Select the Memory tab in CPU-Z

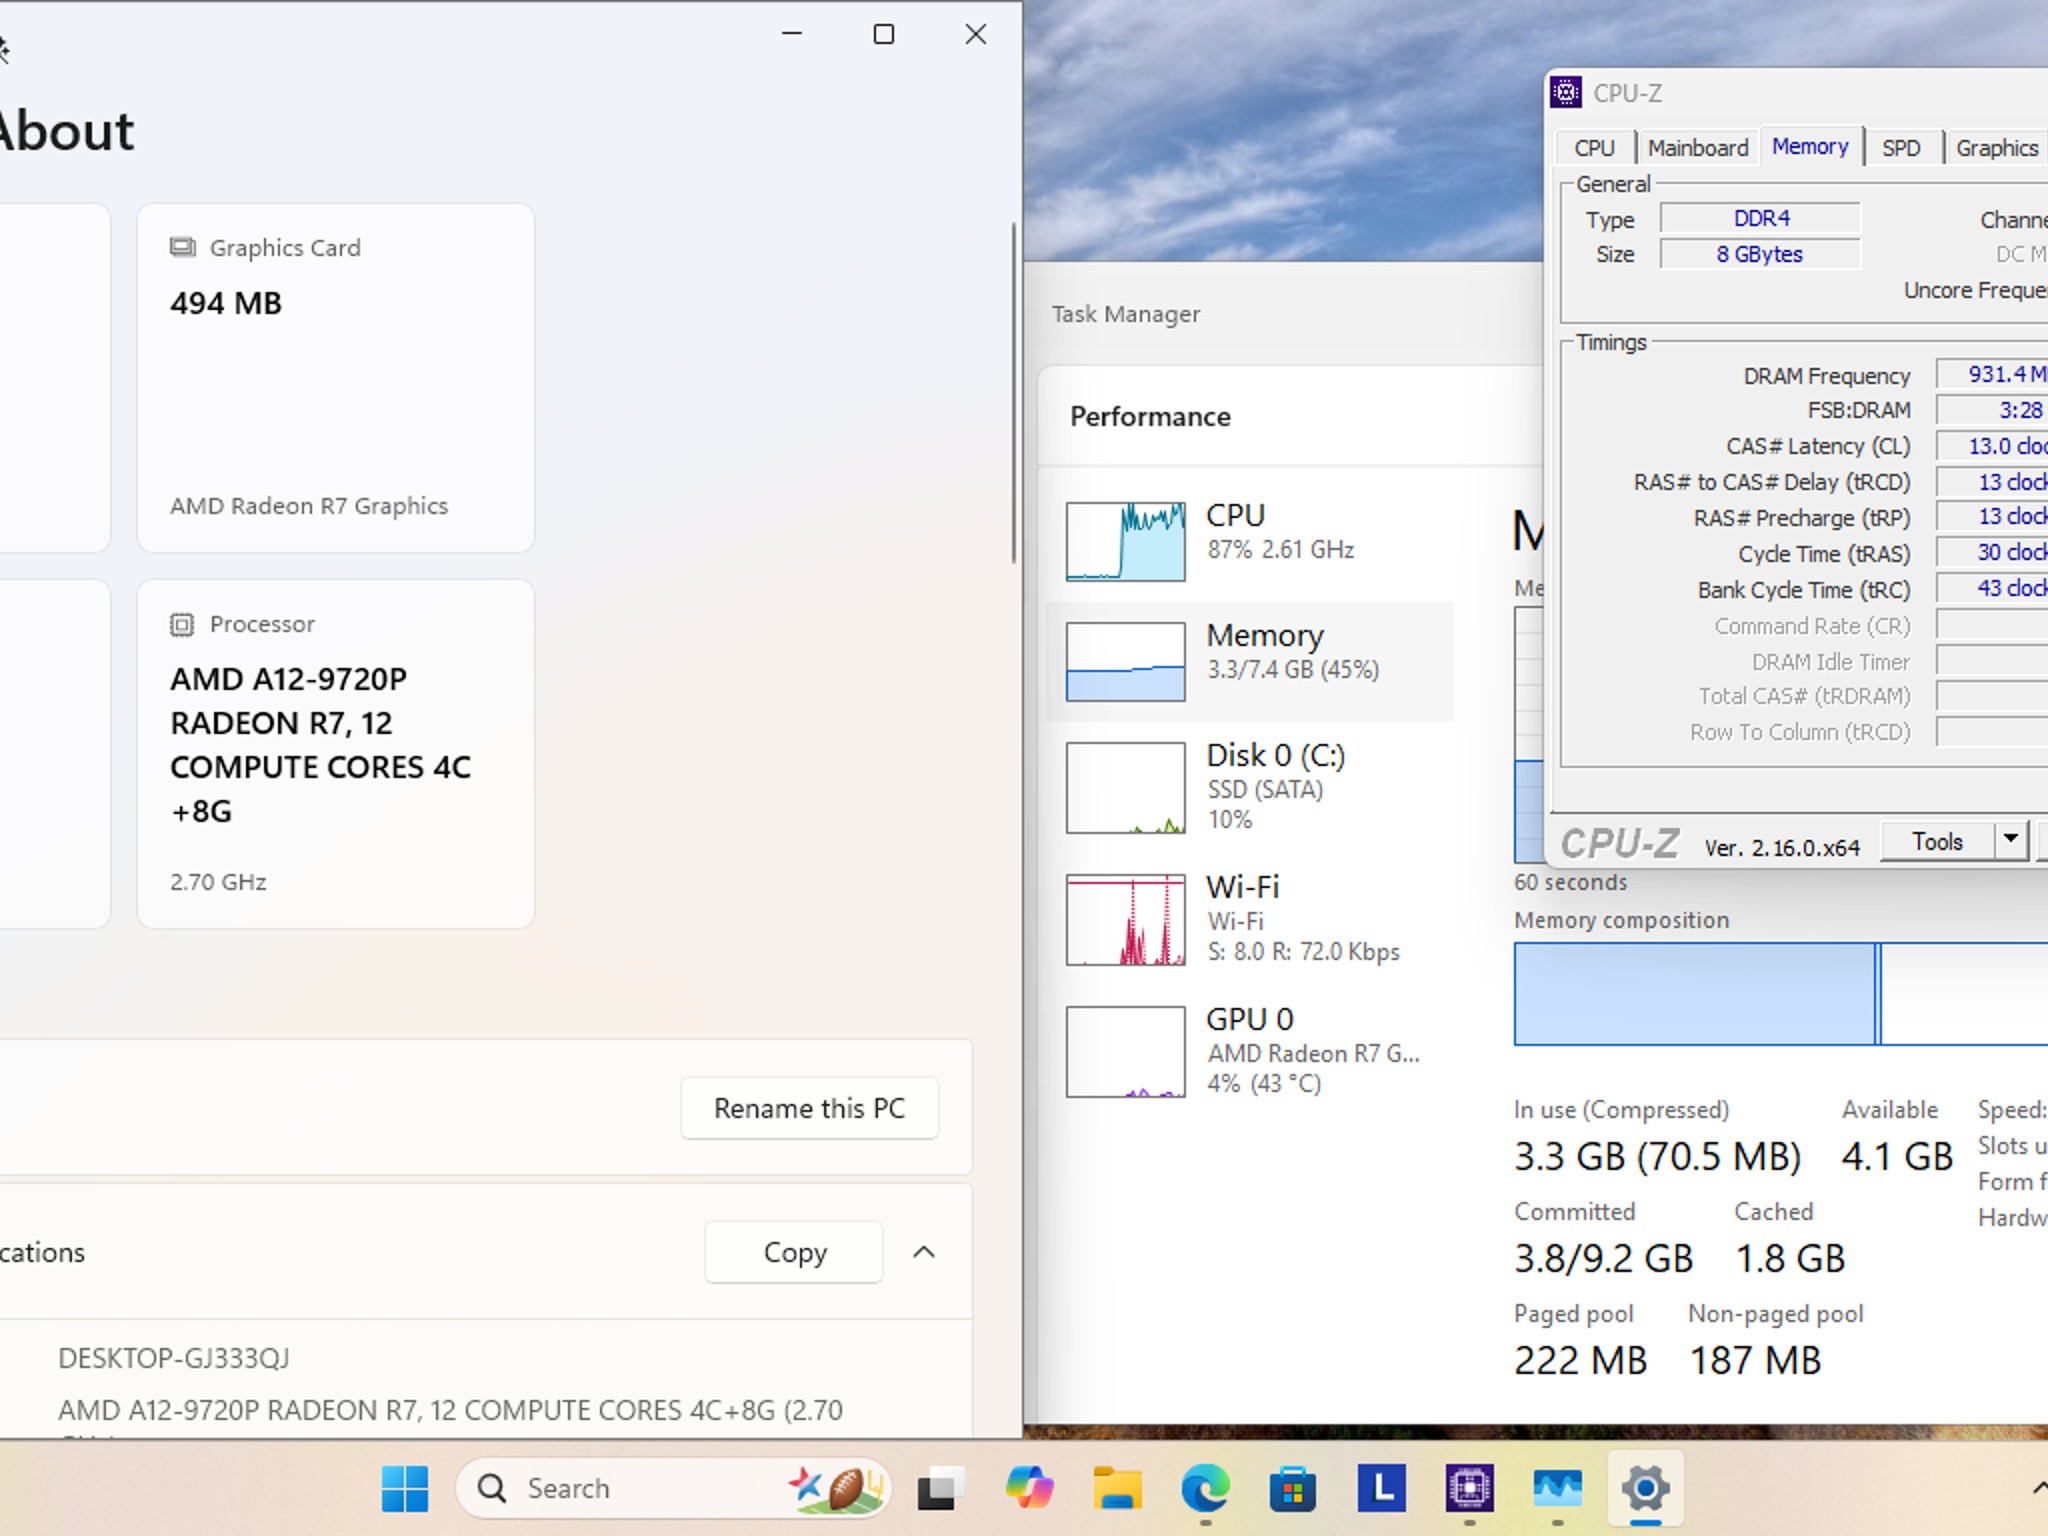pyautogui.click(x=1810, y=146)
